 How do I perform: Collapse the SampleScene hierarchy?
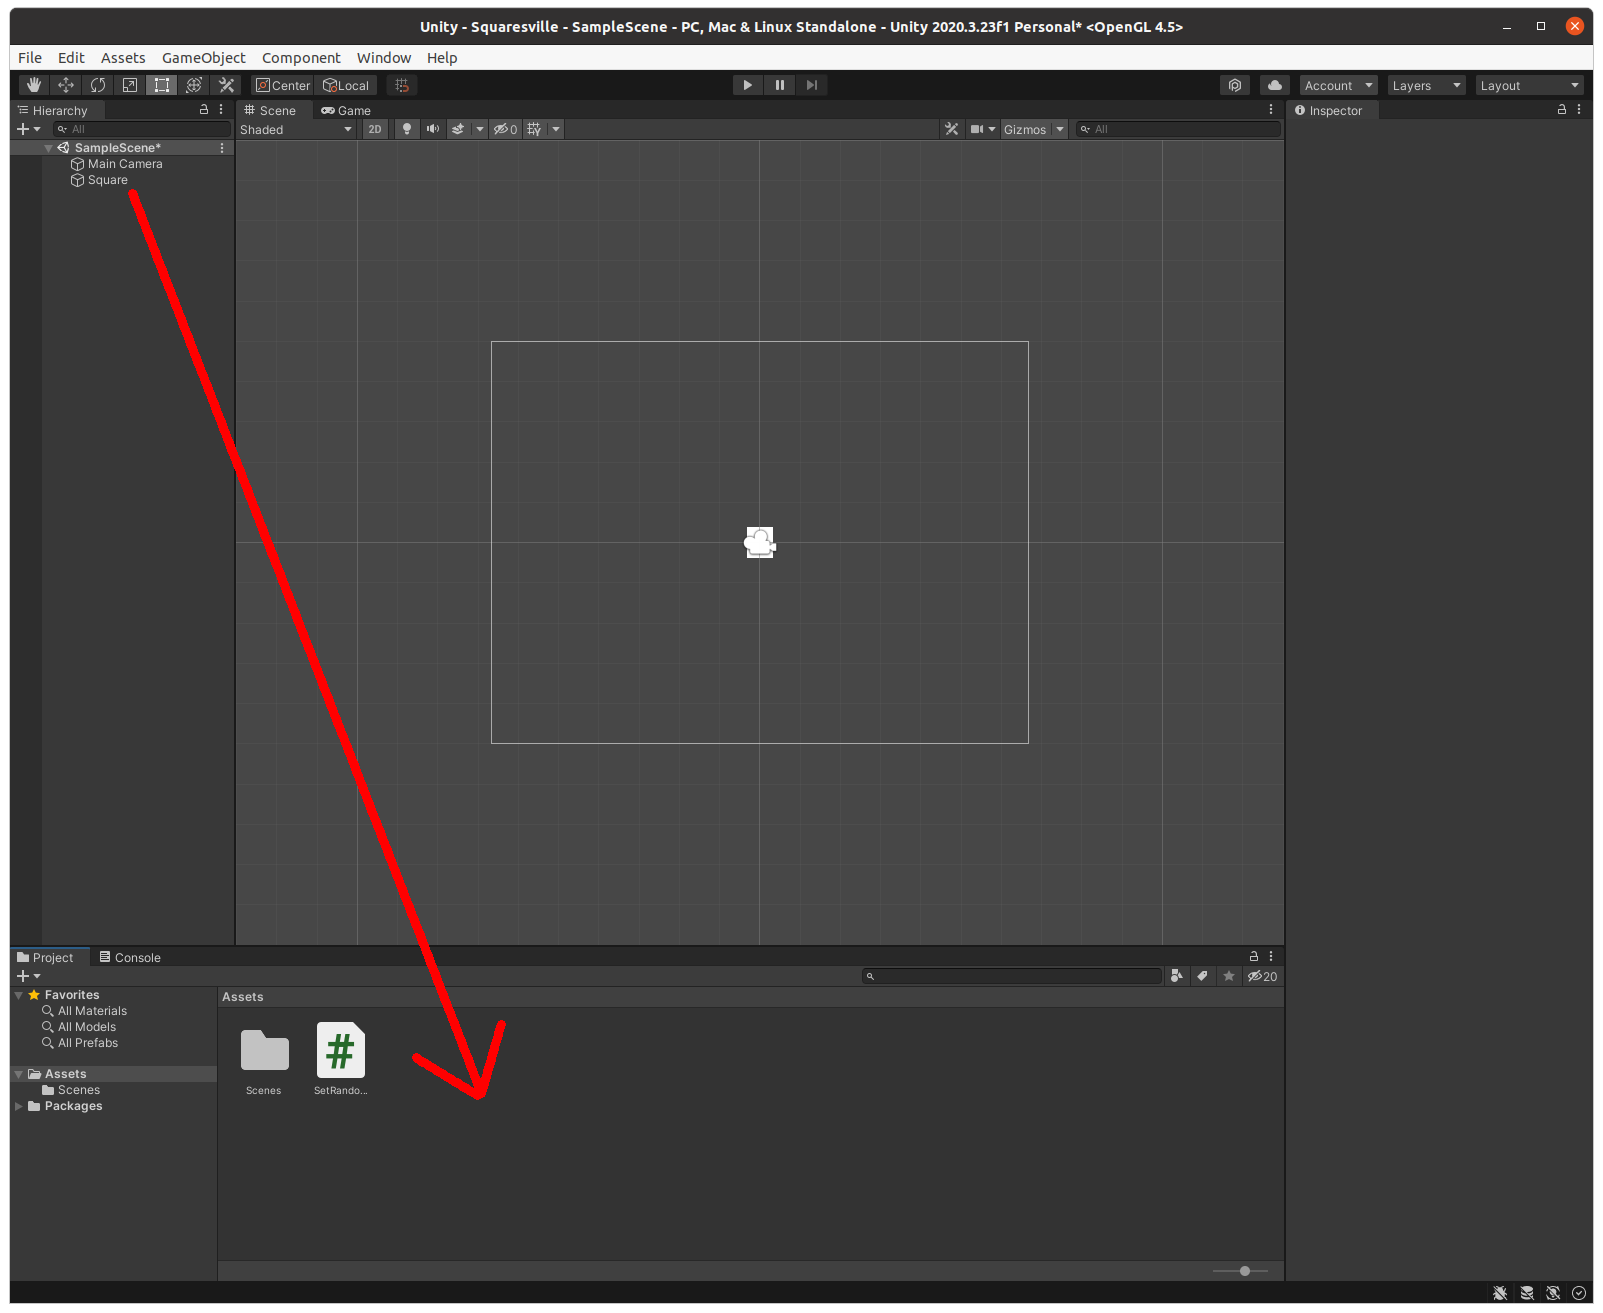(47, 147)
